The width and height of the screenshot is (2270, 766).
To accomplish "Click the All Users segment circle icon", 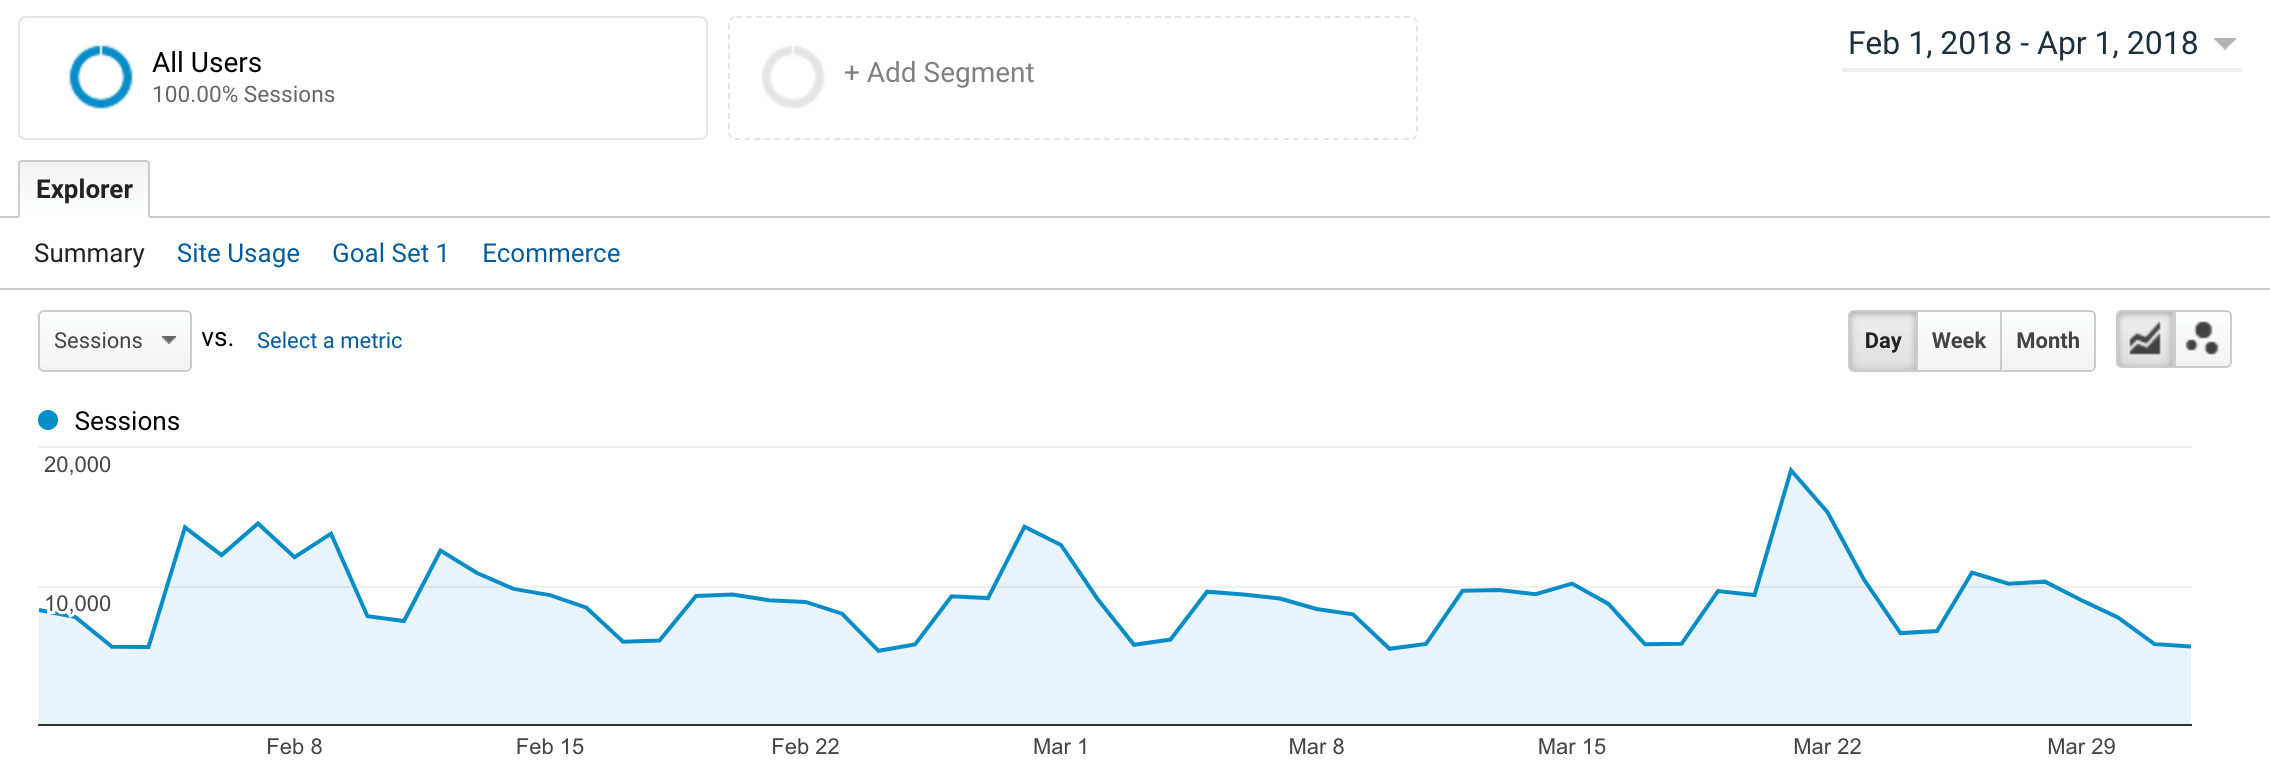I will tap(100, 77).
